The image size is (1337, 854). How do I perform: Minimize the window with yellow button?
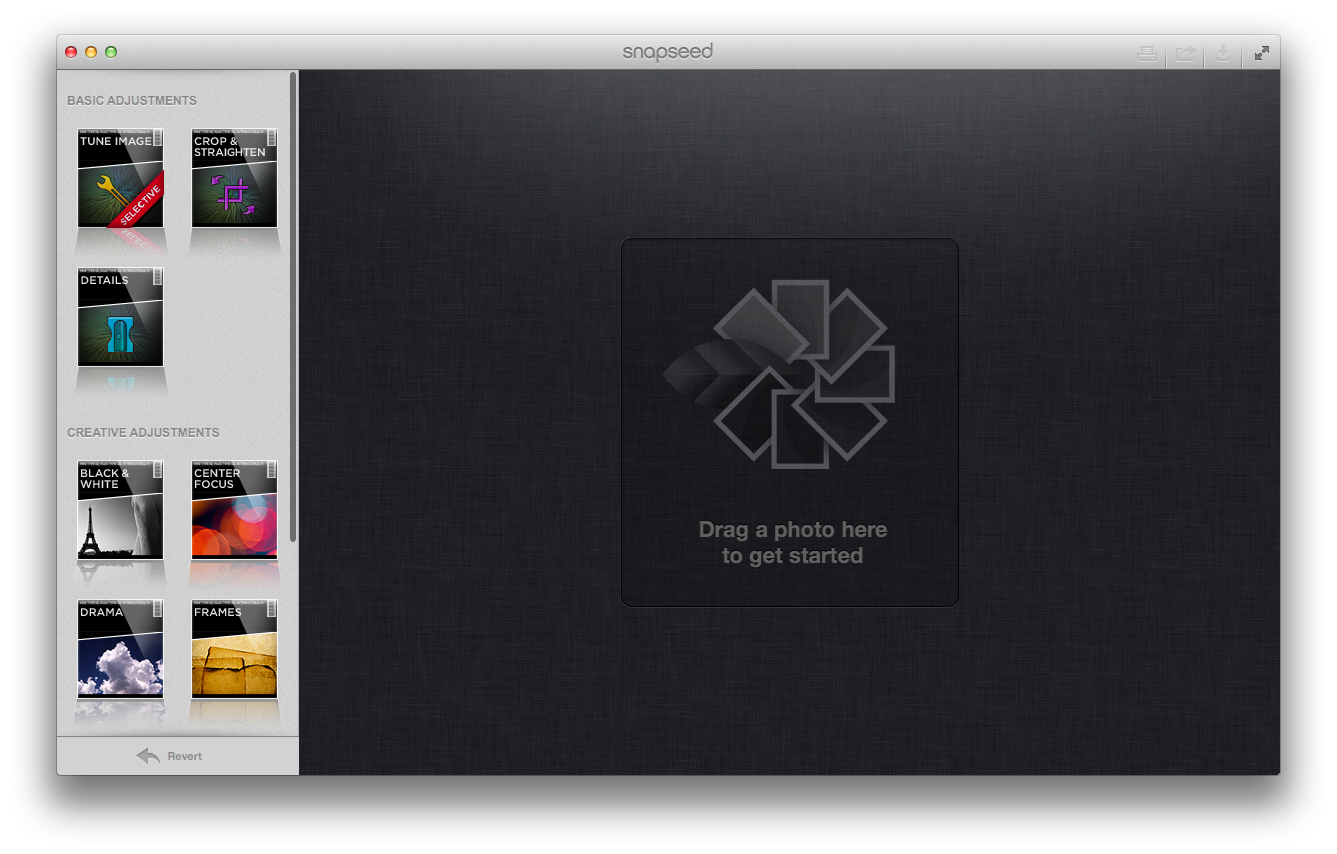click(91, 52)
